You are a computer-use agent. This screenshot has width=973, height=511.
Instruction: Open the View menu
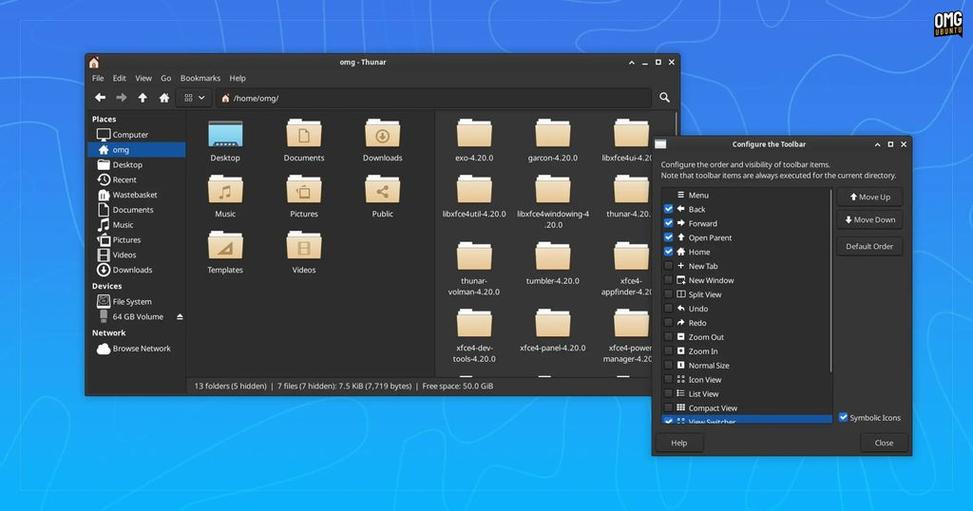[143, 78]
